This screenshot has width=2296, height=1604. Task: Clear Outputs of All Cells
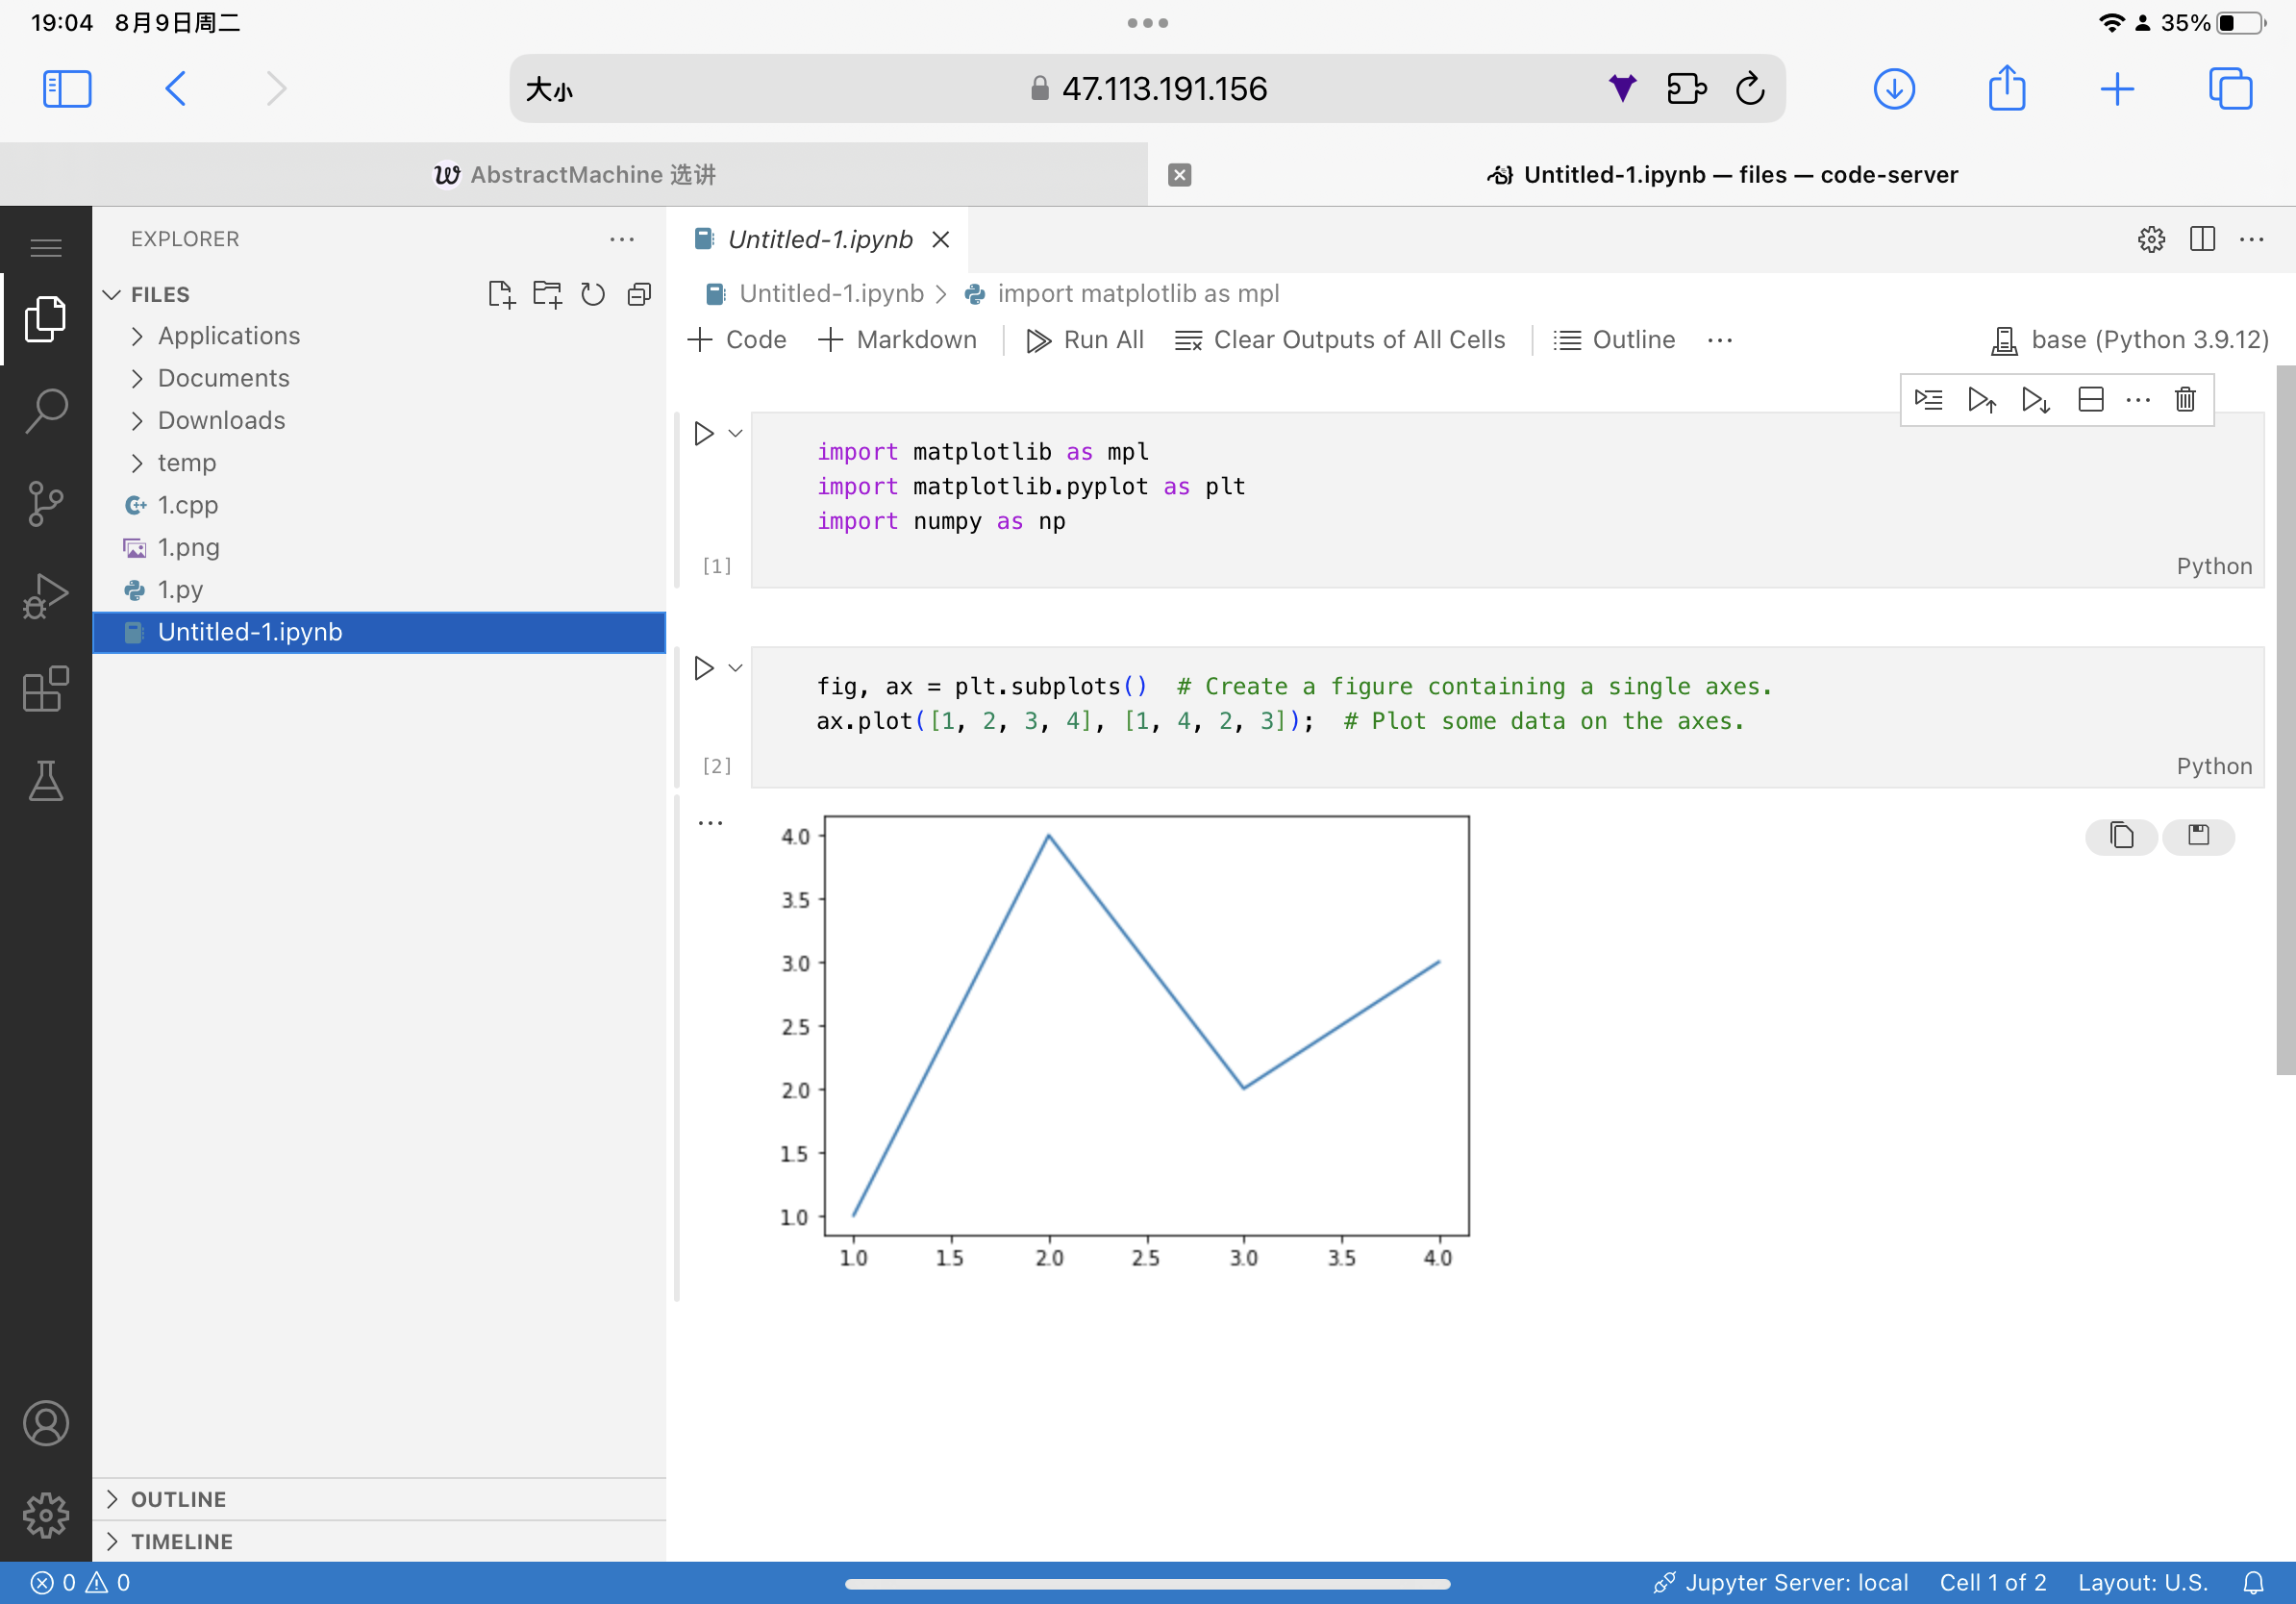pos(1340,340)
